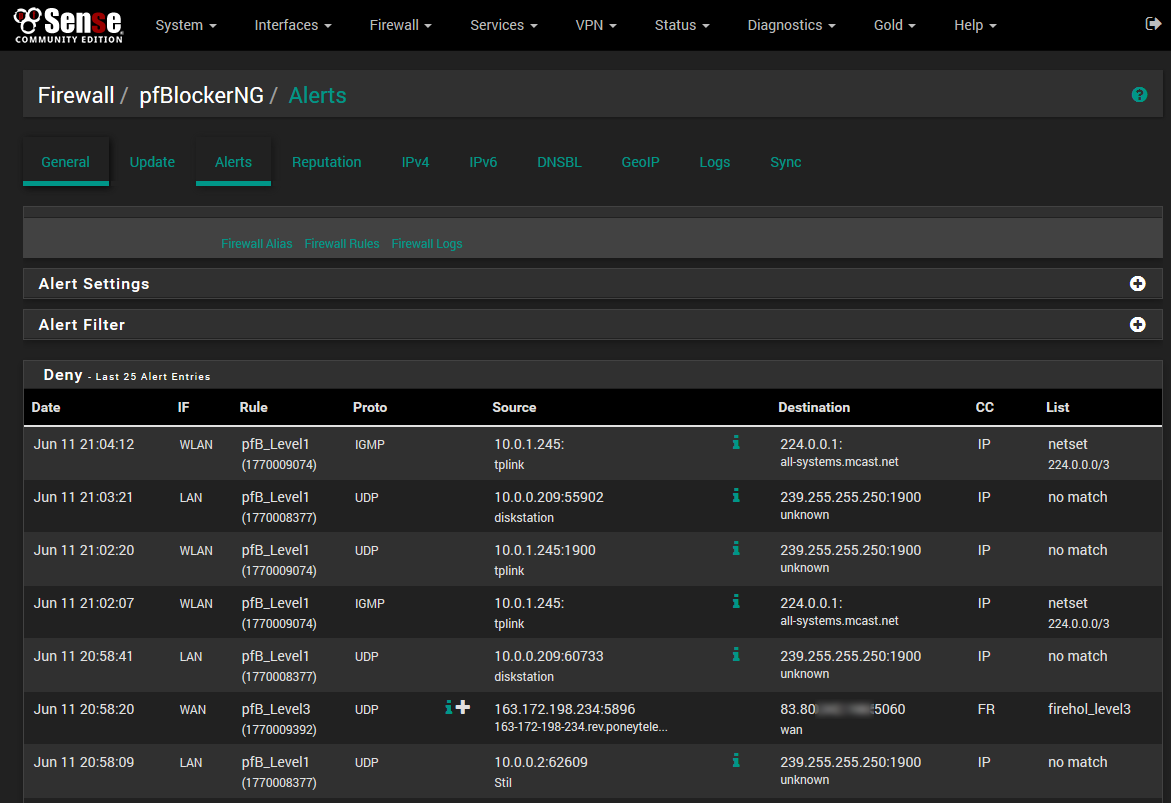1171x803 pixels.
Task: Expand the Alert Filter panel
Action: [x=1137, y=325]
